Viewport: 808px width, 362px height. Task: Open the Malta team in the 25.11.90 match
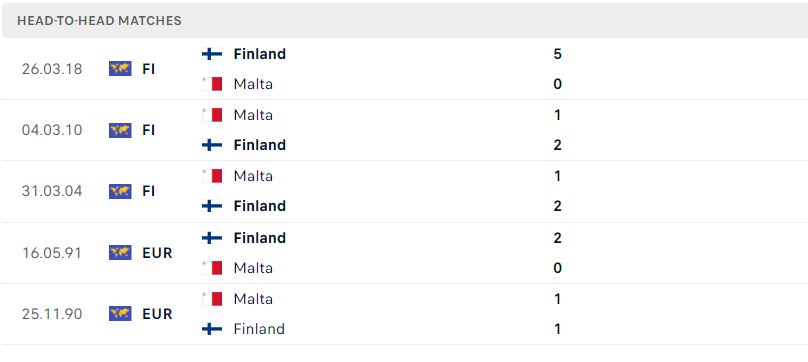click(253, 299)
